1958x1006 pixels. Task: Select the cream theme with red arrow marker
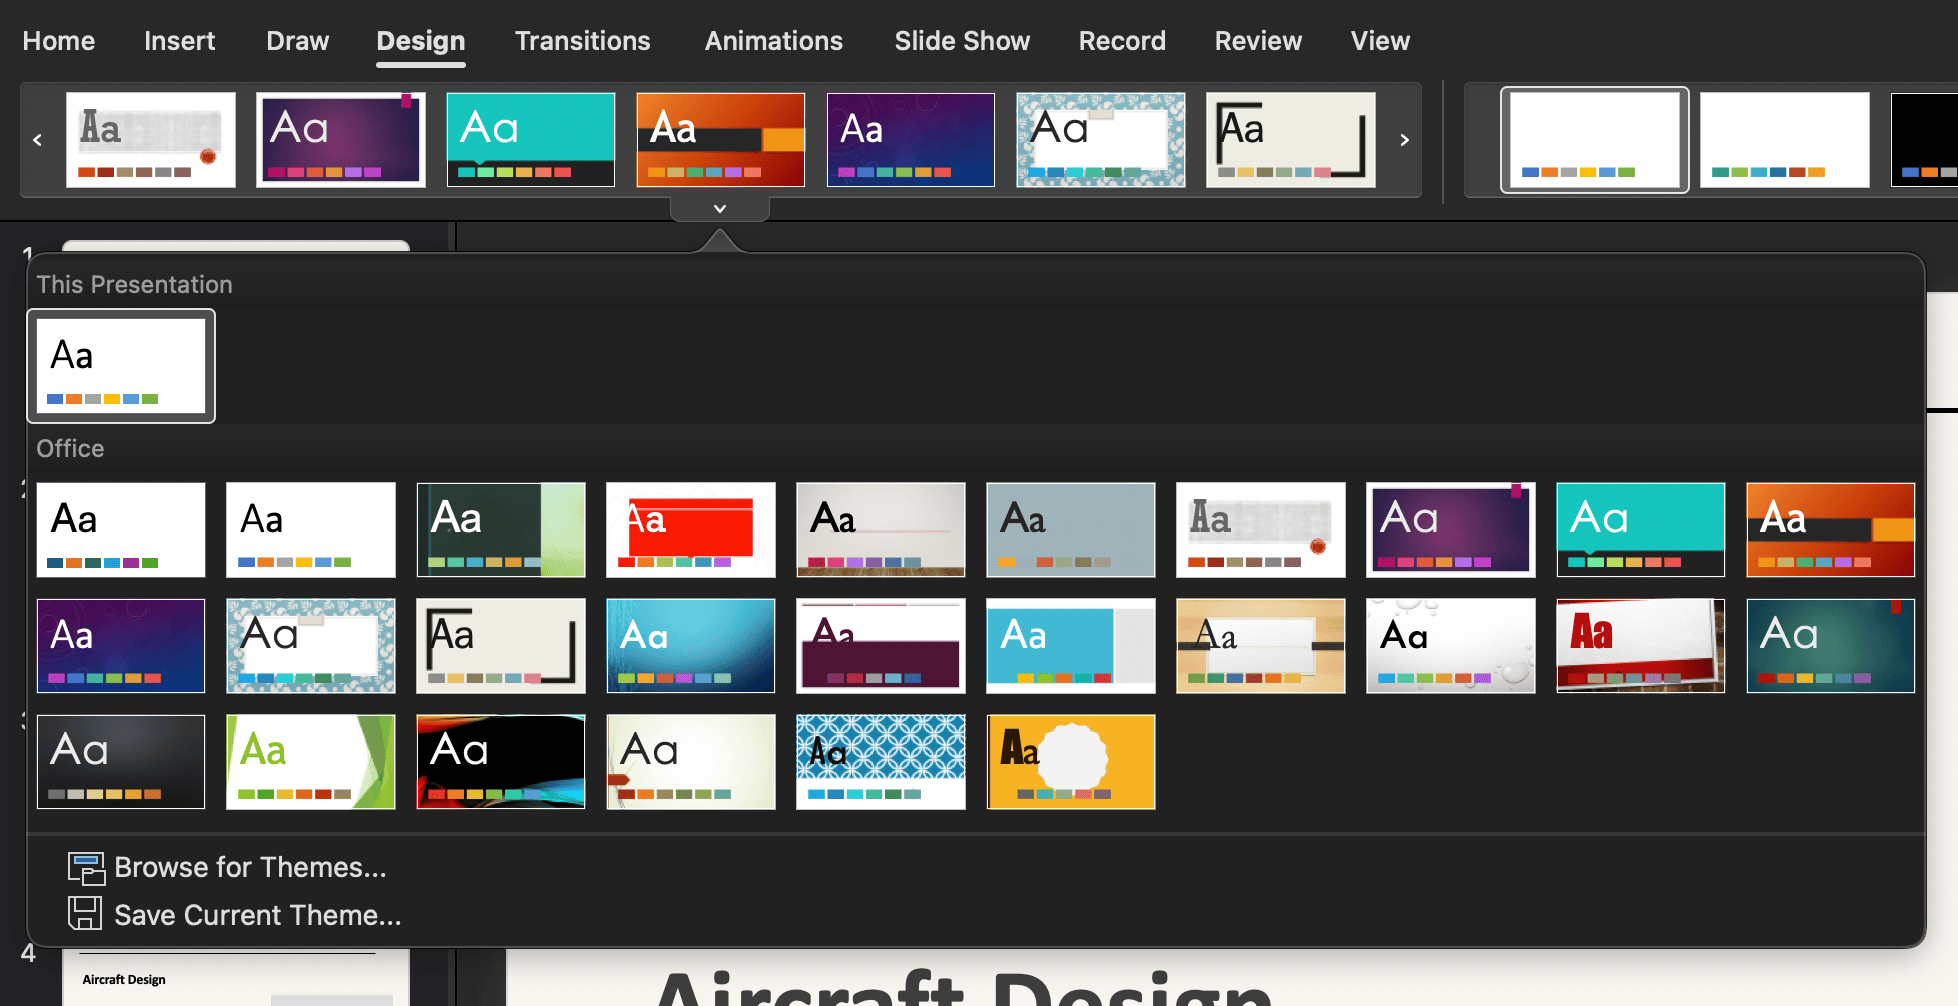691,762
